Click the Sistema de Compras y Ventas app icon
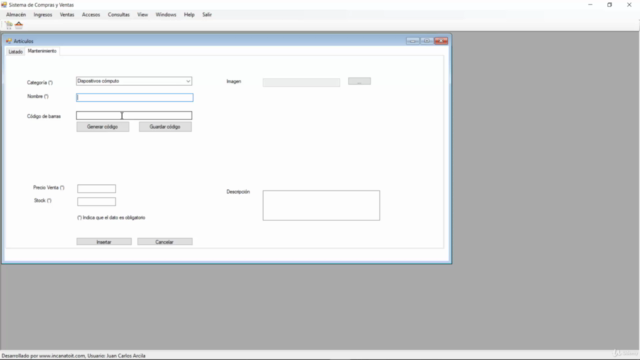The image size is (640, 360). 4,5
